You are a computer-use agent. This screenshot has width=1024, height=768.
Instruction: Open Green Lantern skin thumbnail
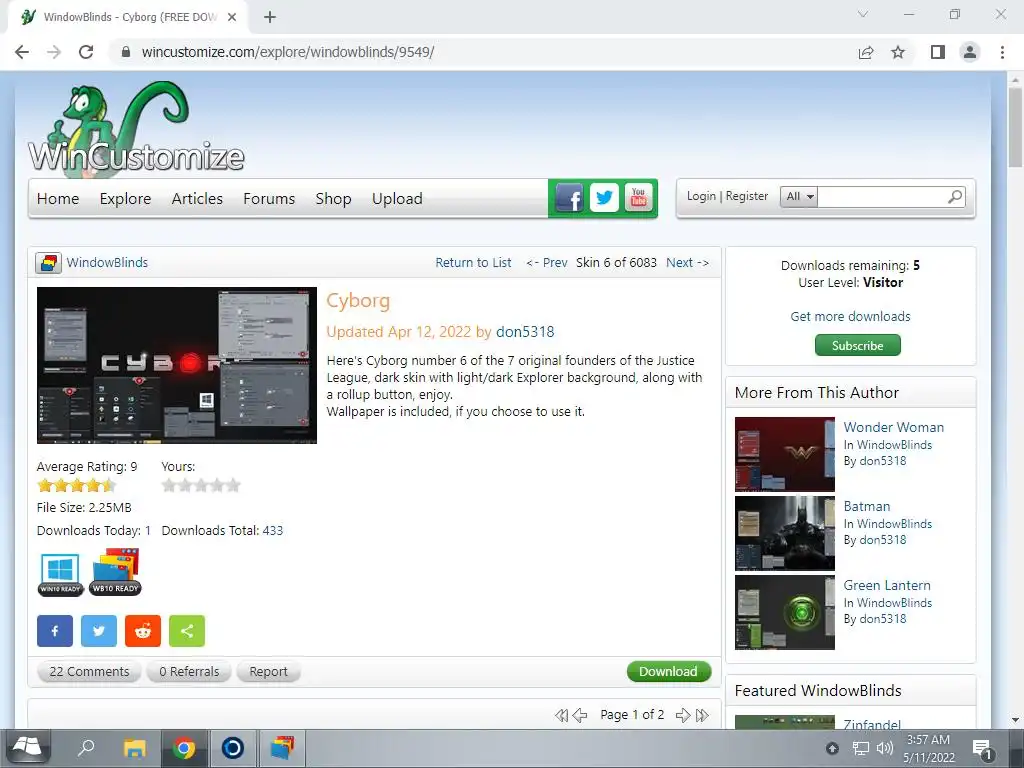click(784, 613)
